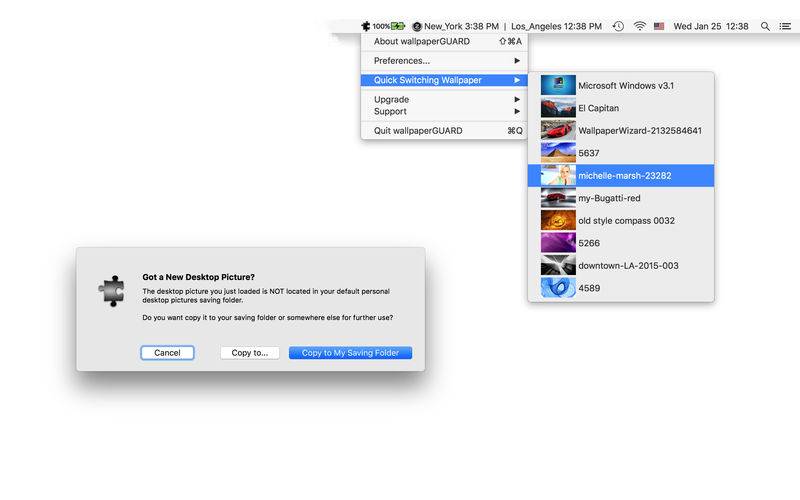Open the US flag input menu

click(659, 26)
